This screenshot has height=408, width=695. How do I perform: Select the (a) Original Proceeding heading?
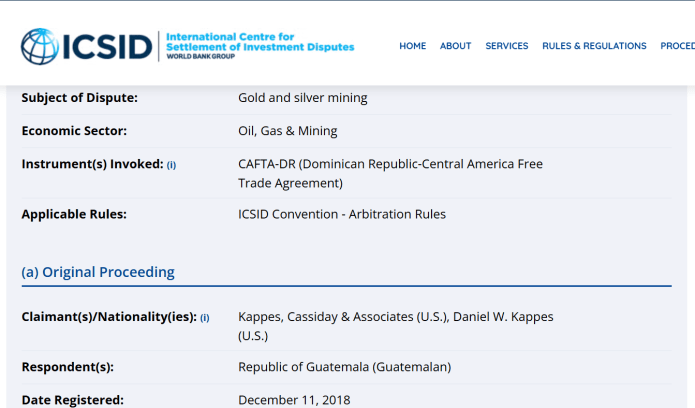tap(98, 272)
